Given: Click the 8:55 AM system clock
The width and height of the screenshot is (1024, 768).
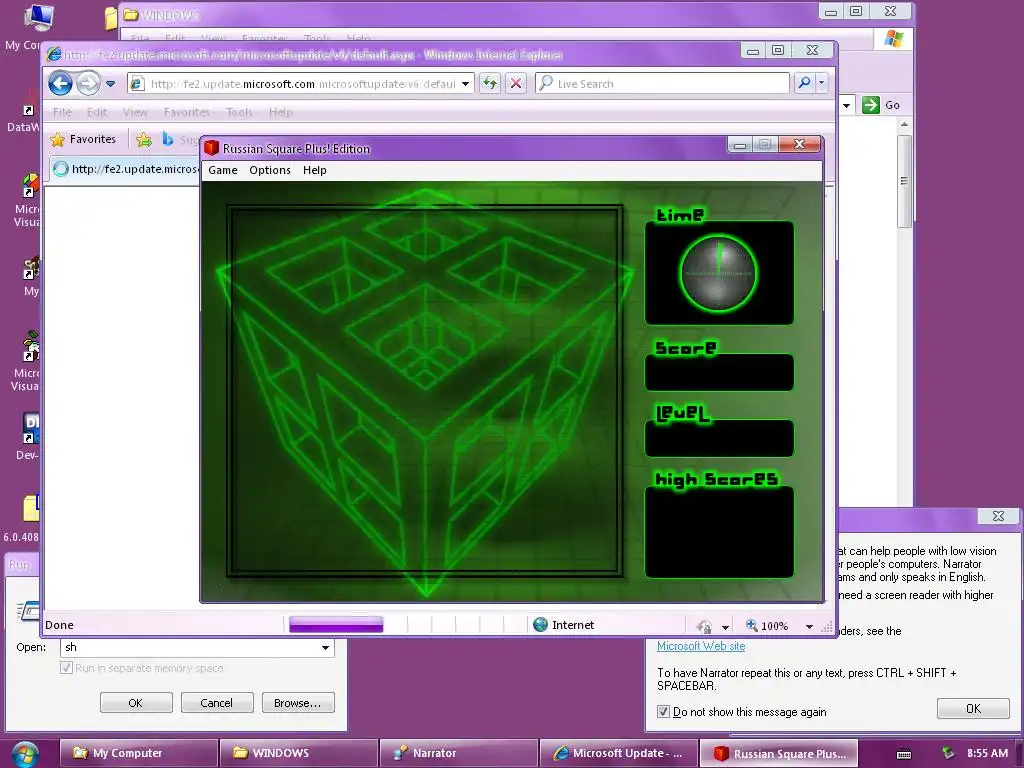Looking at the screenshot, I should (x=987, y=753).
